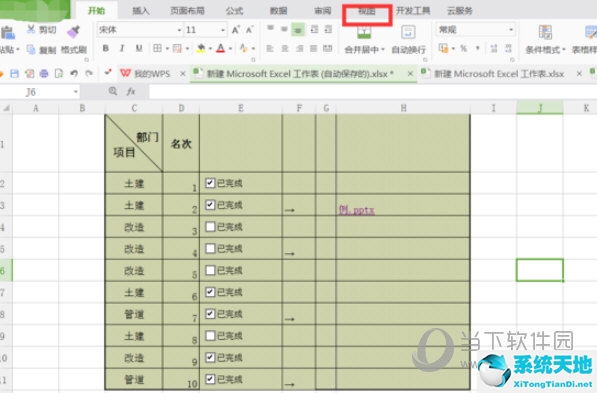Open the font name dropdown
The height and width of the screenshot is (393, 597).
[x=179, y=30]
